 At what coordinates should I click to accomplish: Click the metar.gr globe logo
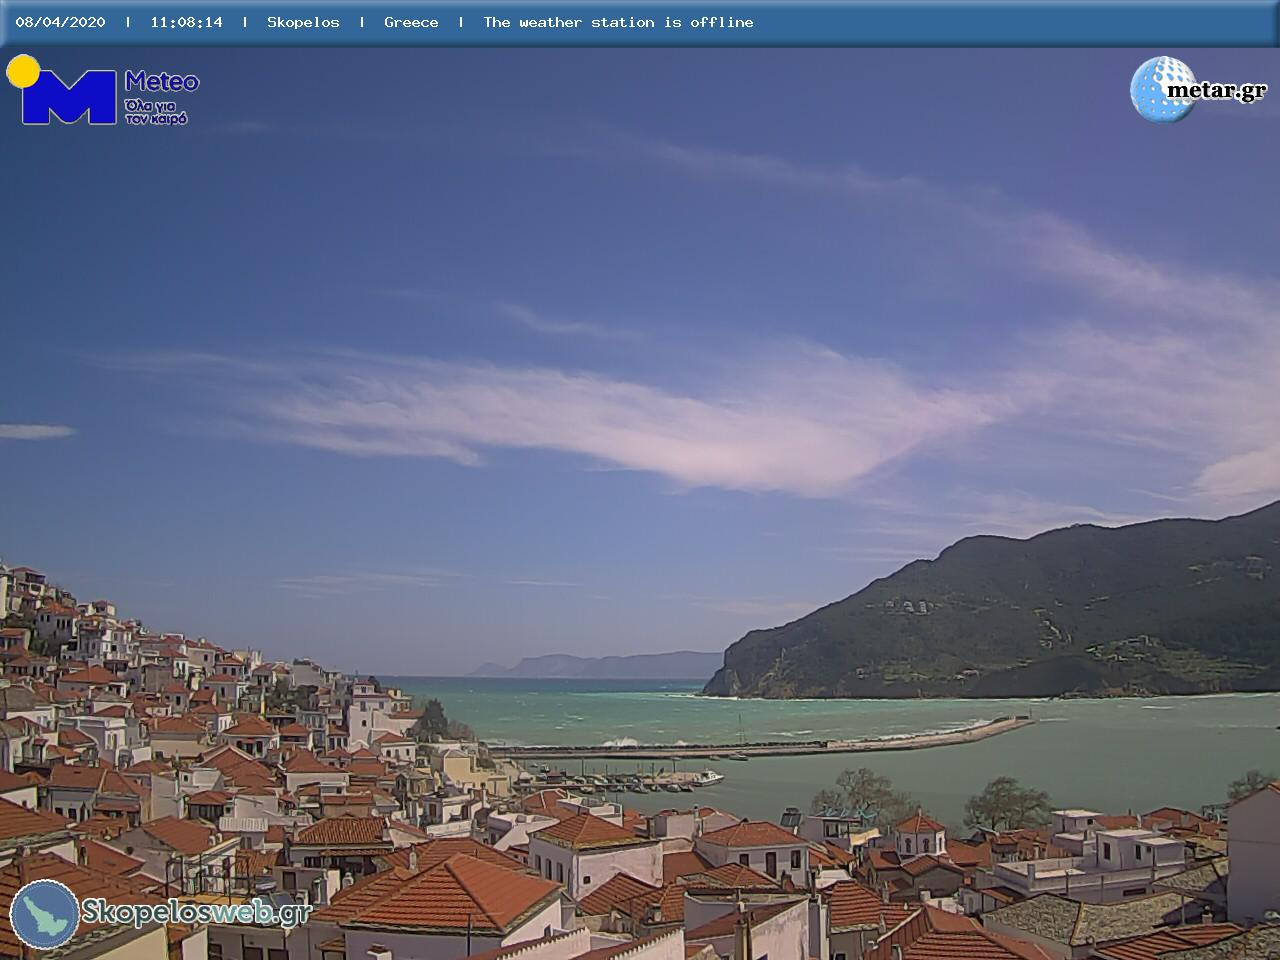point(1162,89)
